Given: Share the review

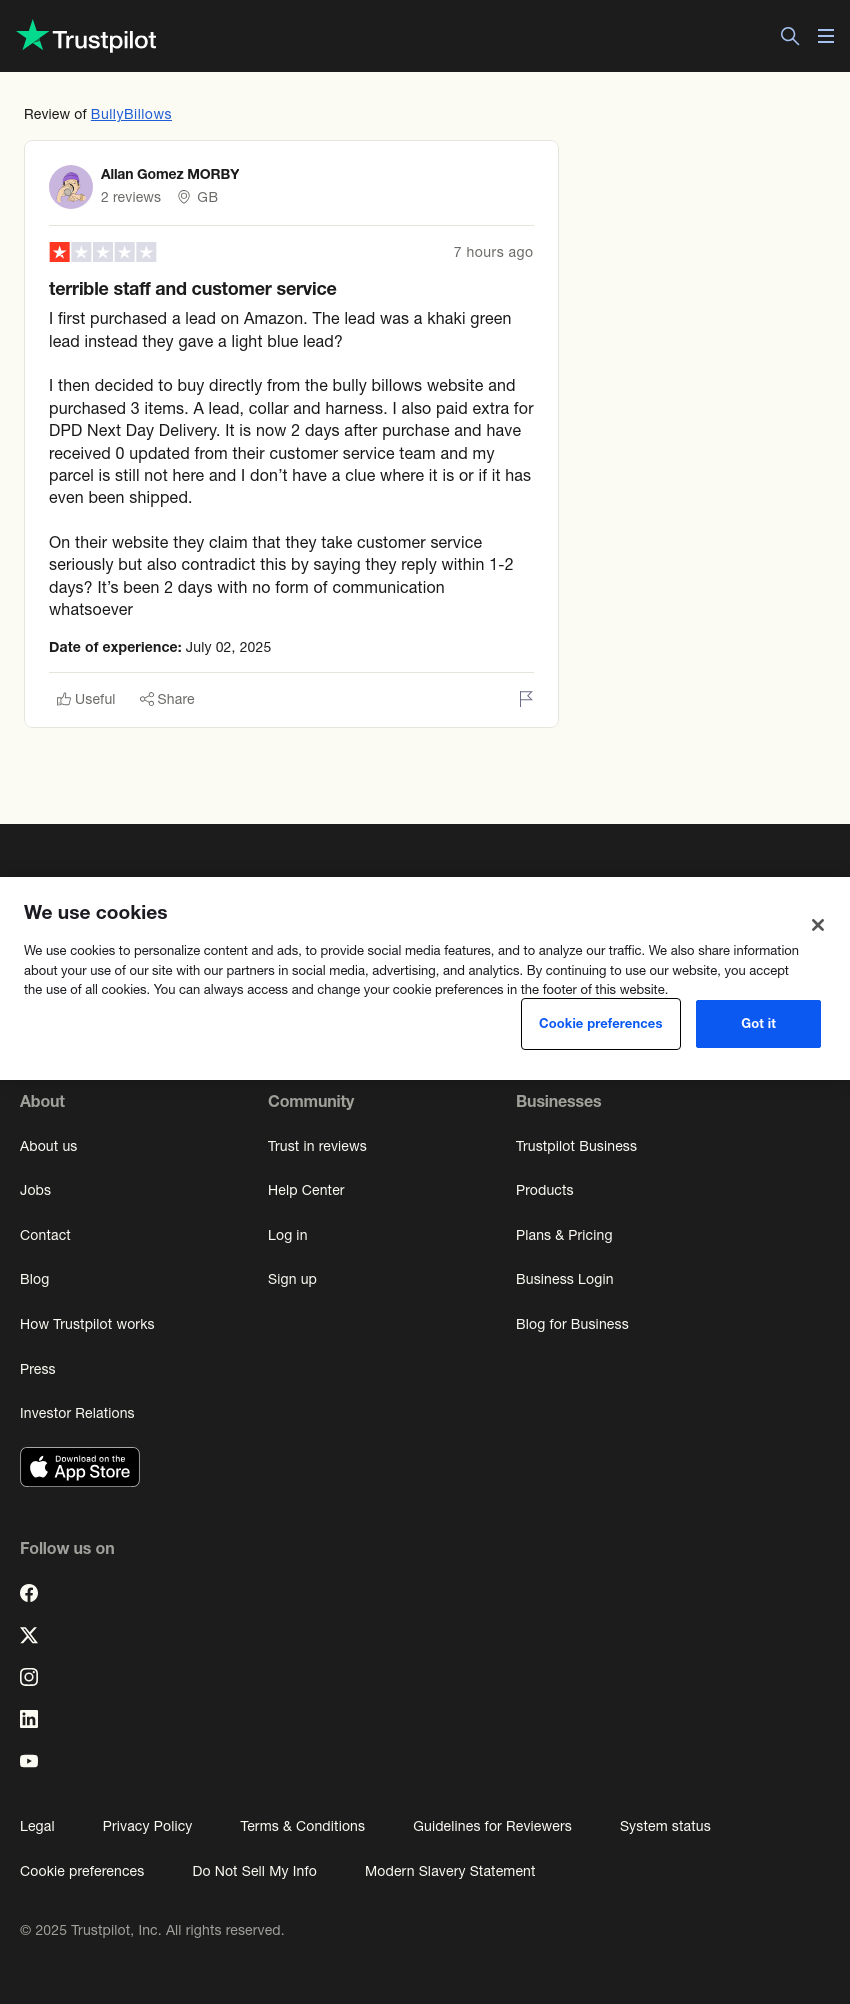Looking at the screenshot, I should pyautogui.click(x=167, y=699).
